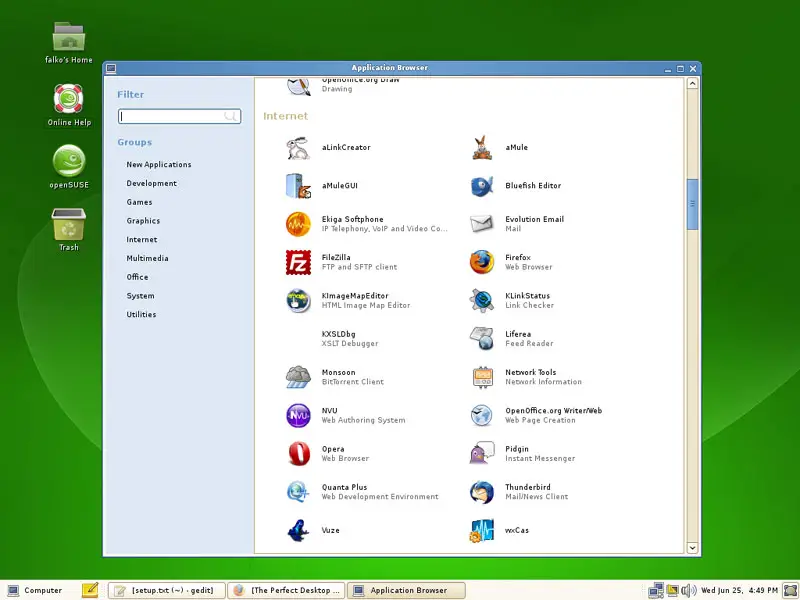Open the FileZilla red icon
Viewport: 800px width, 600px height.
point(298,262)
